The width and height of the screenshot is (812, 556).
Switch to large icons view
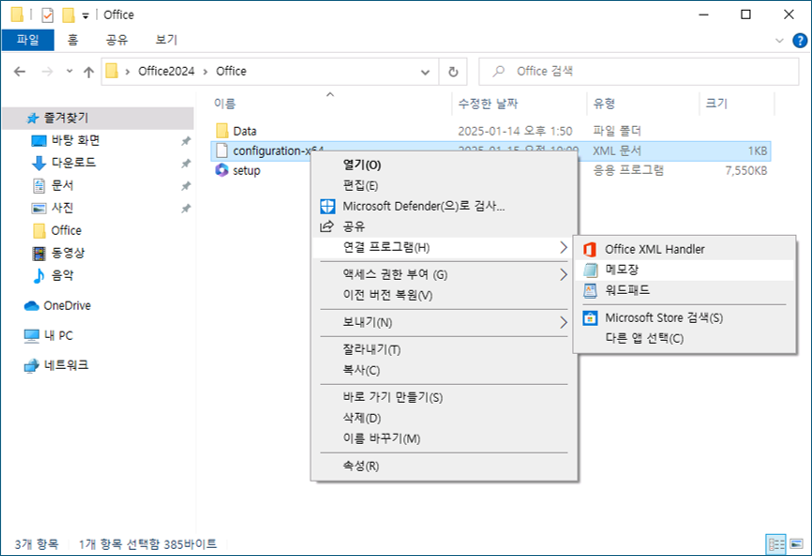(x=797, y=545)
